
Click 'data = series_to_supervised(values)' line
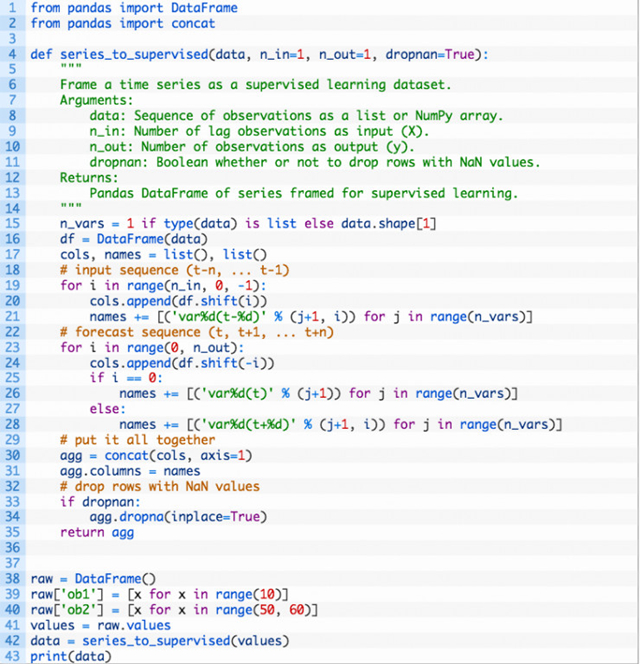point(160,641)
